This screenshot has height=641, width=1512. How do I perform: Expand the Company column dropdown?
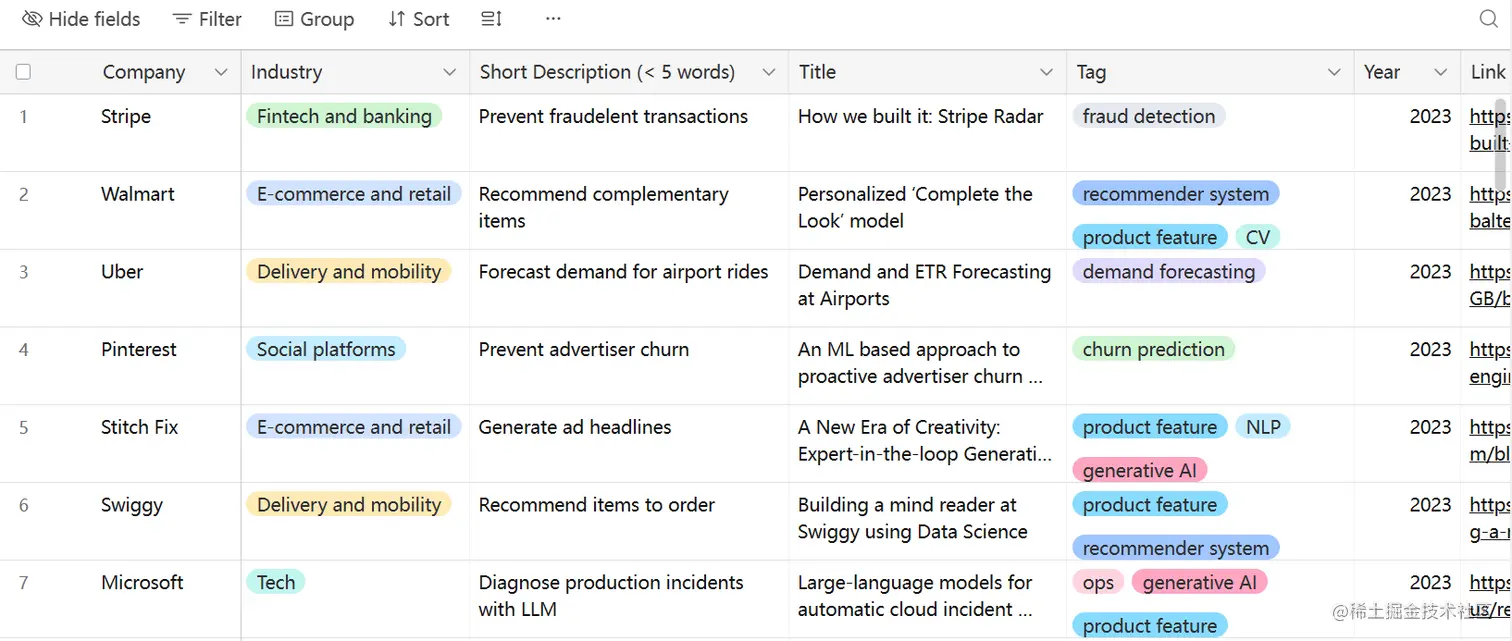tap(221, 72)
